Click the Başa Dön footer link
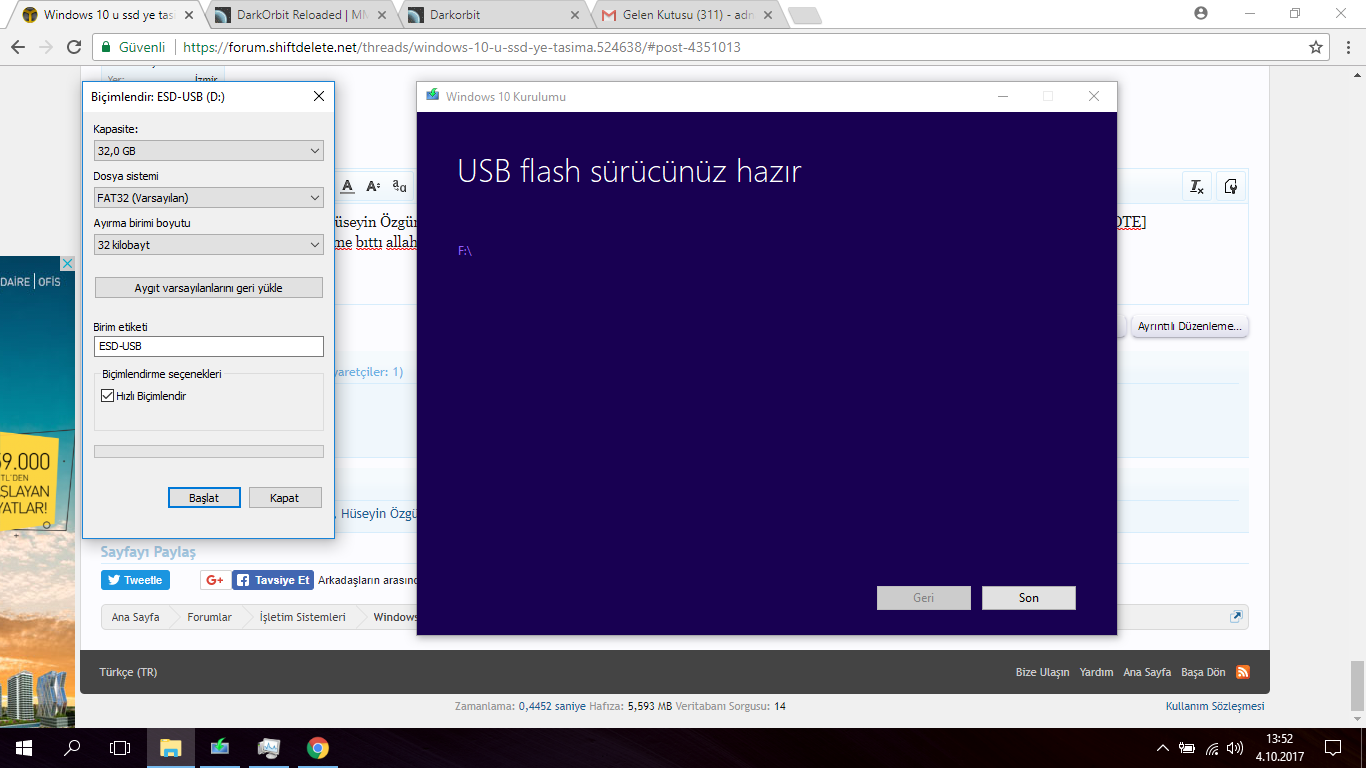This screenshot has height=768, width=1366. click(x=1203, y=672)
